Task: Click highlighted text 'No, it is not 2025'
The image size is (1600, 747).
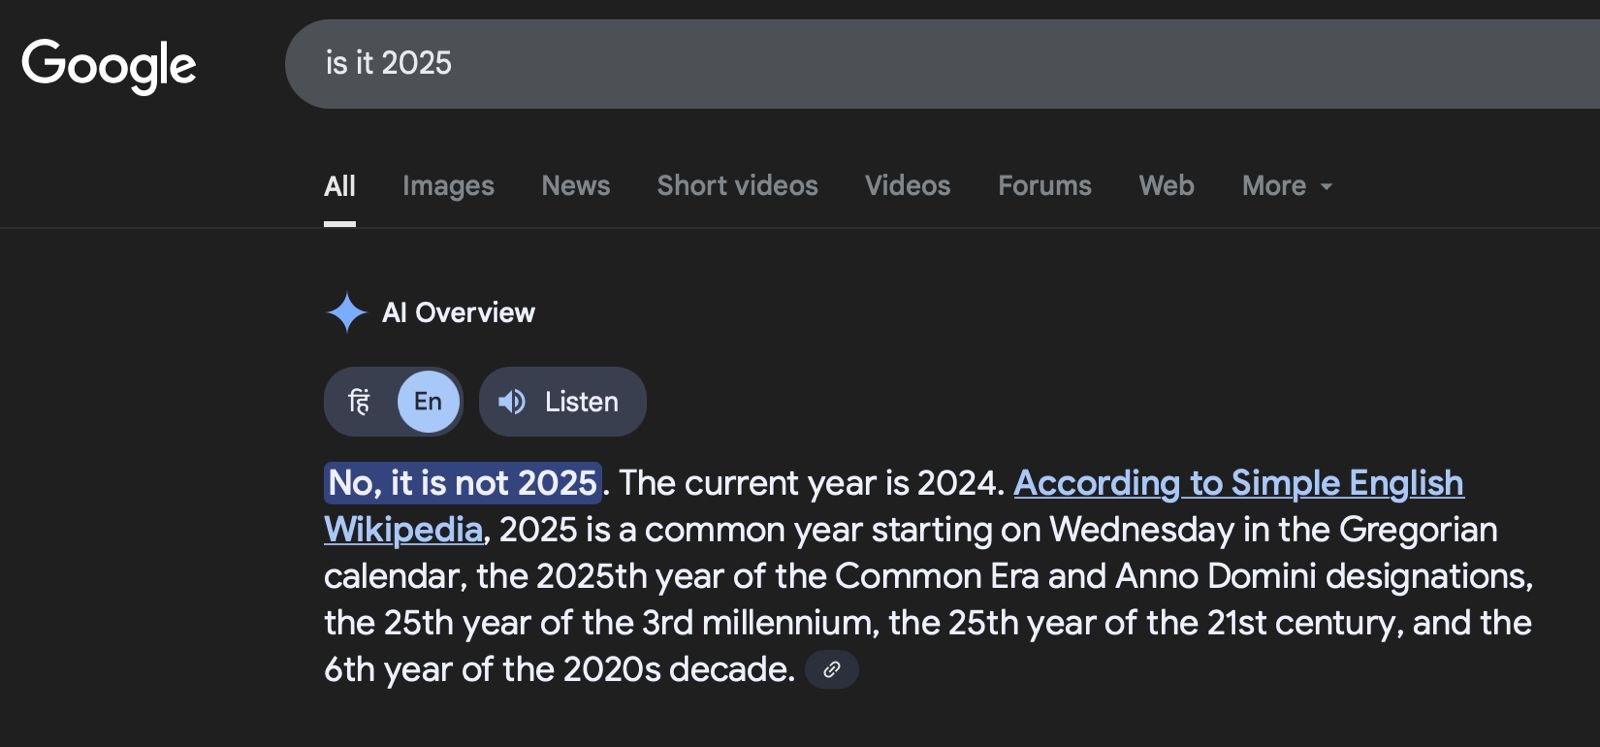Action: (463, 483)
